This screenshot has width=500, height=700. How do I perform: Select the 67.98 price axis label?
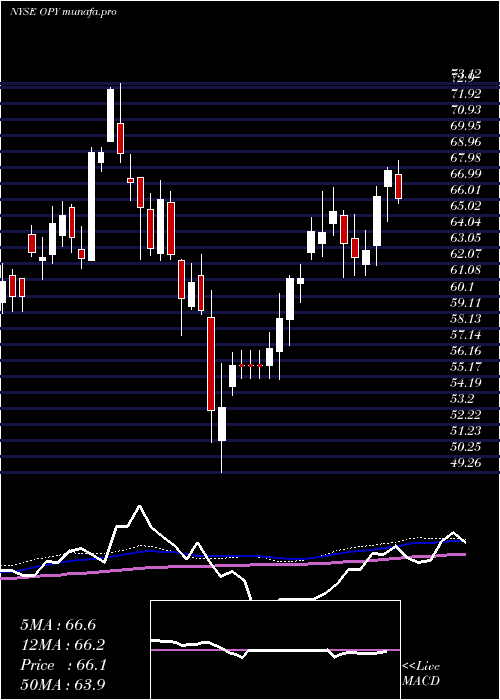click(x=466, y=158)
